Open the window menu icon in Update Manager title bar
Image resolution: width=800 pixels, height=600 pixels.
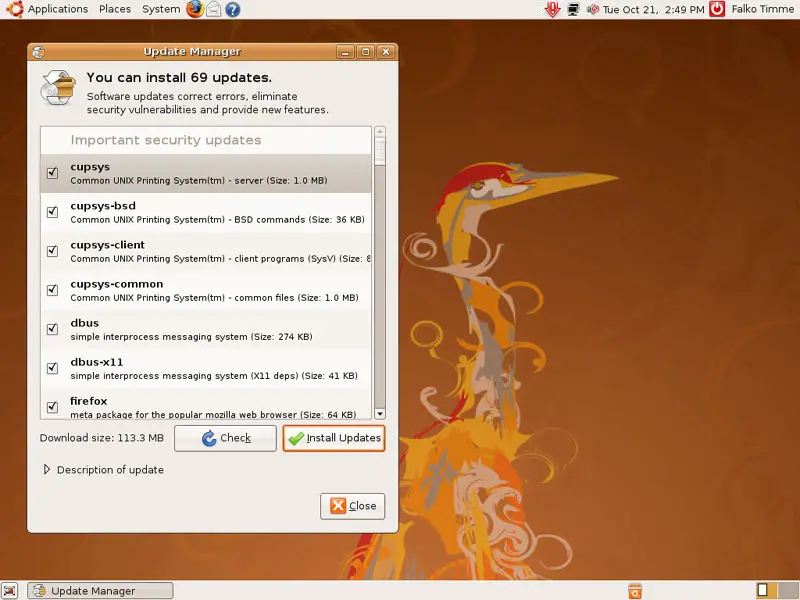click(x=38, y=52)
